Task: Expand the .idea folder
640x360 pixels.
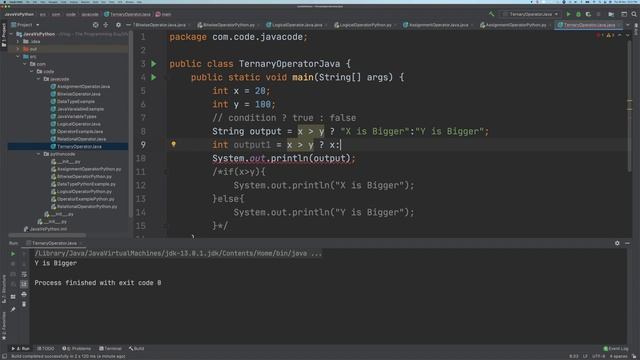Action: click(18, 42)
